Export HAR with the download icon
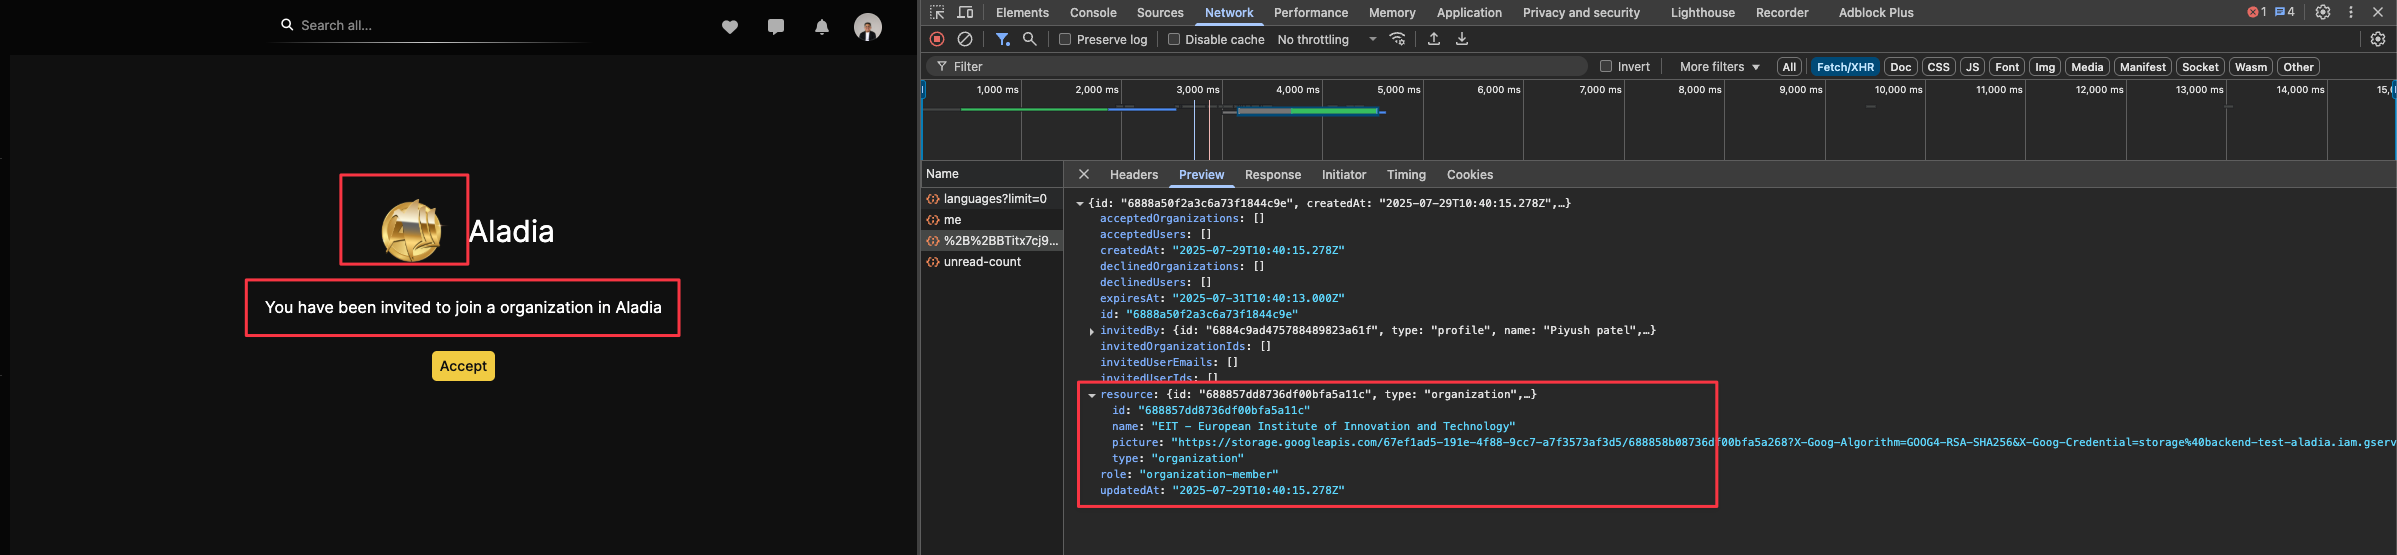2397x555 pixels. click(1462, 39)
